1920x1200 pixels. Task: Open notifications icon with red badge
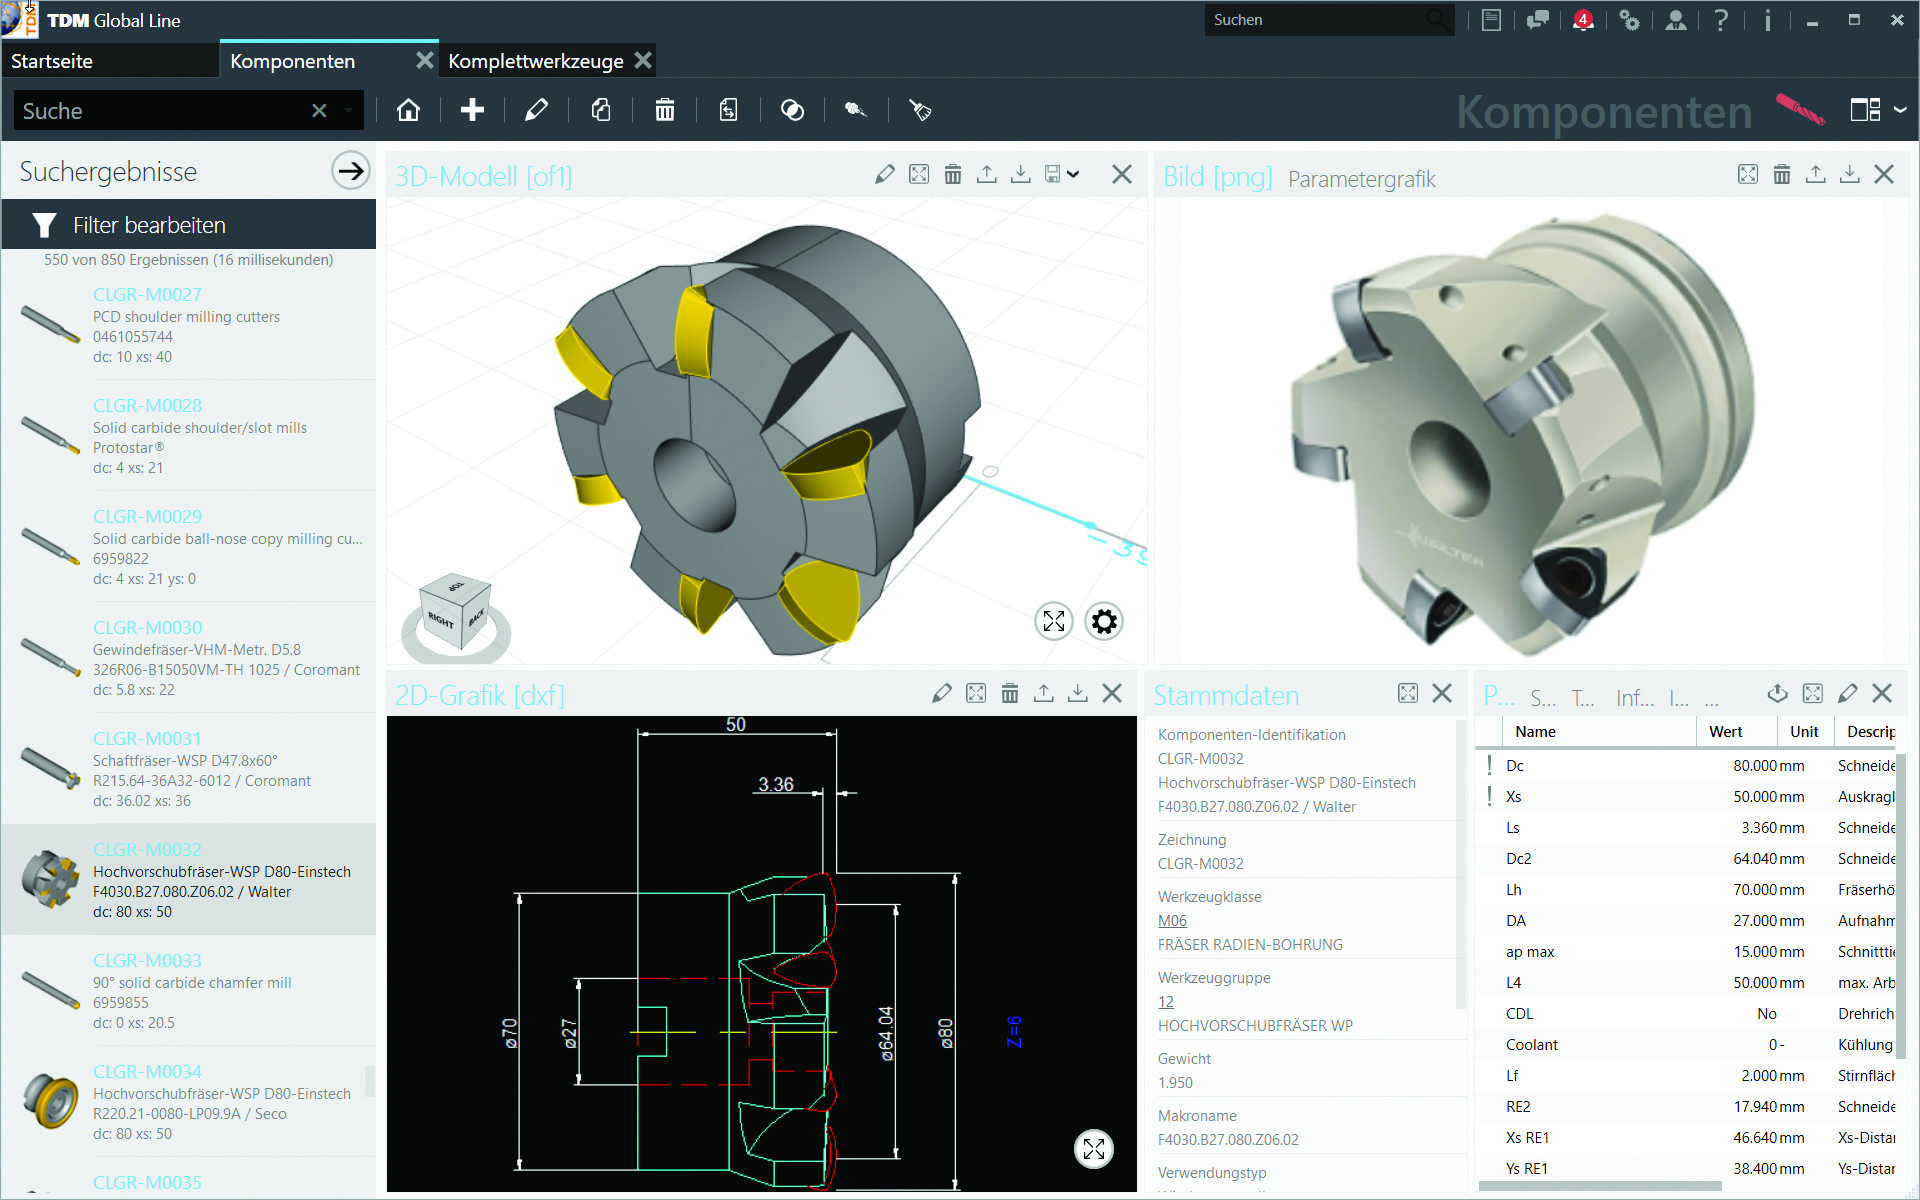coord(1582,20)
